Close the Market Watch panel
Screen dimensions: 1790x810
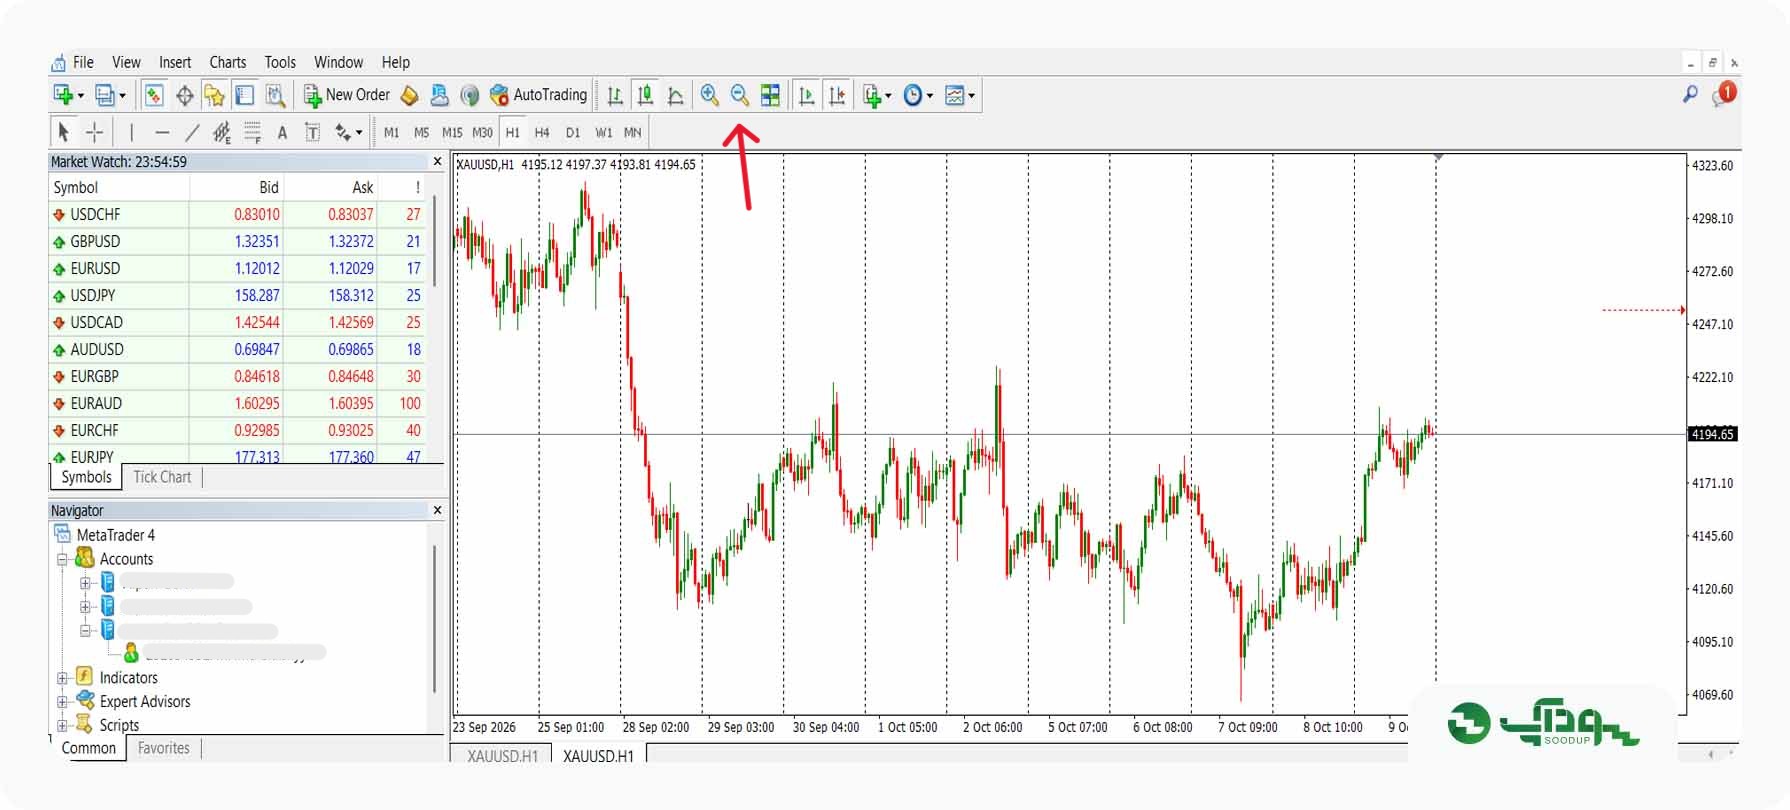pos(437,161)
